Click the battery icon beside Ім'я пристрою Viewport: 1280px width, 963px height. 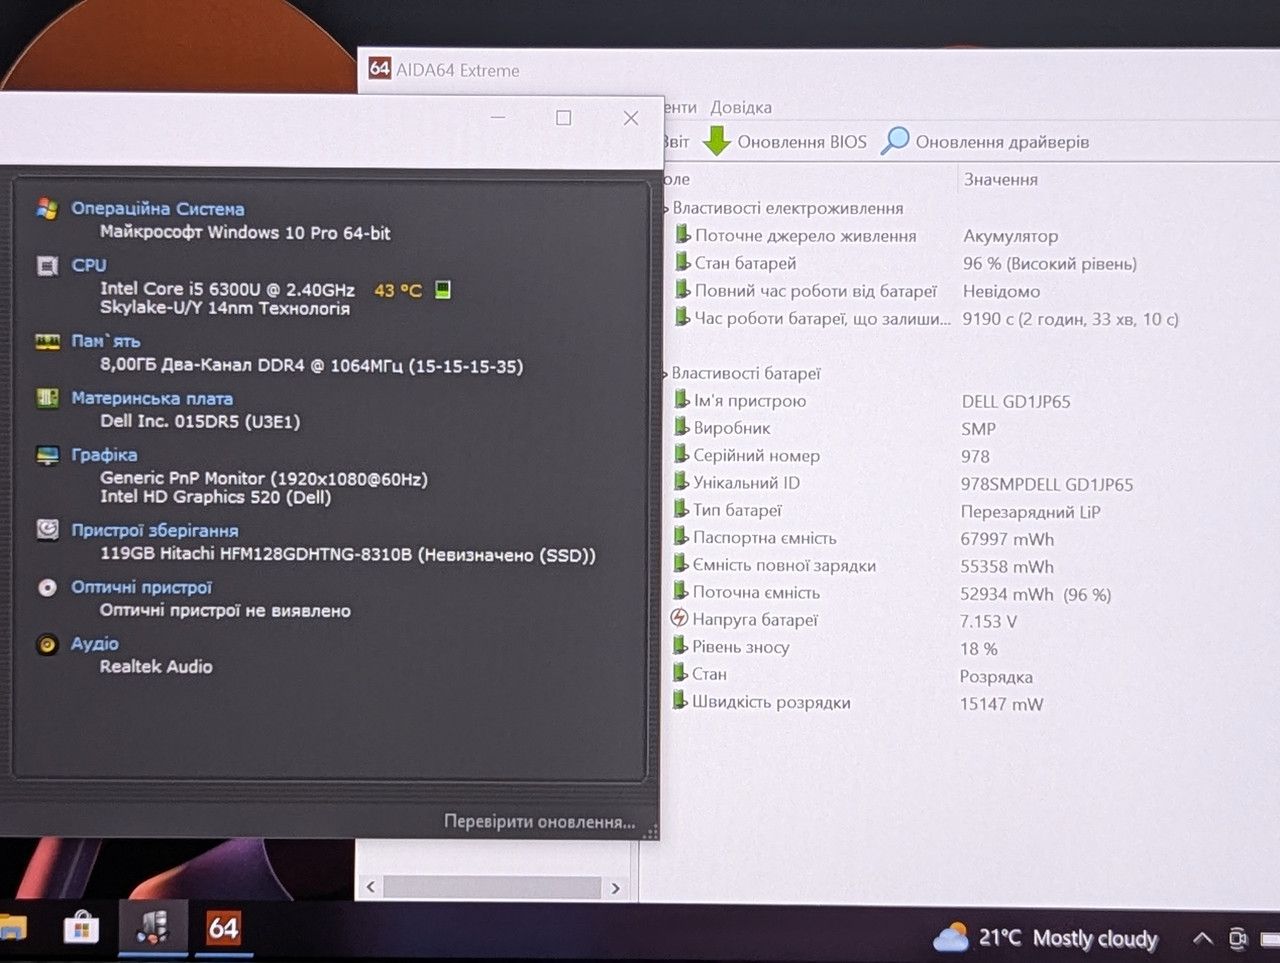[681, 399]
